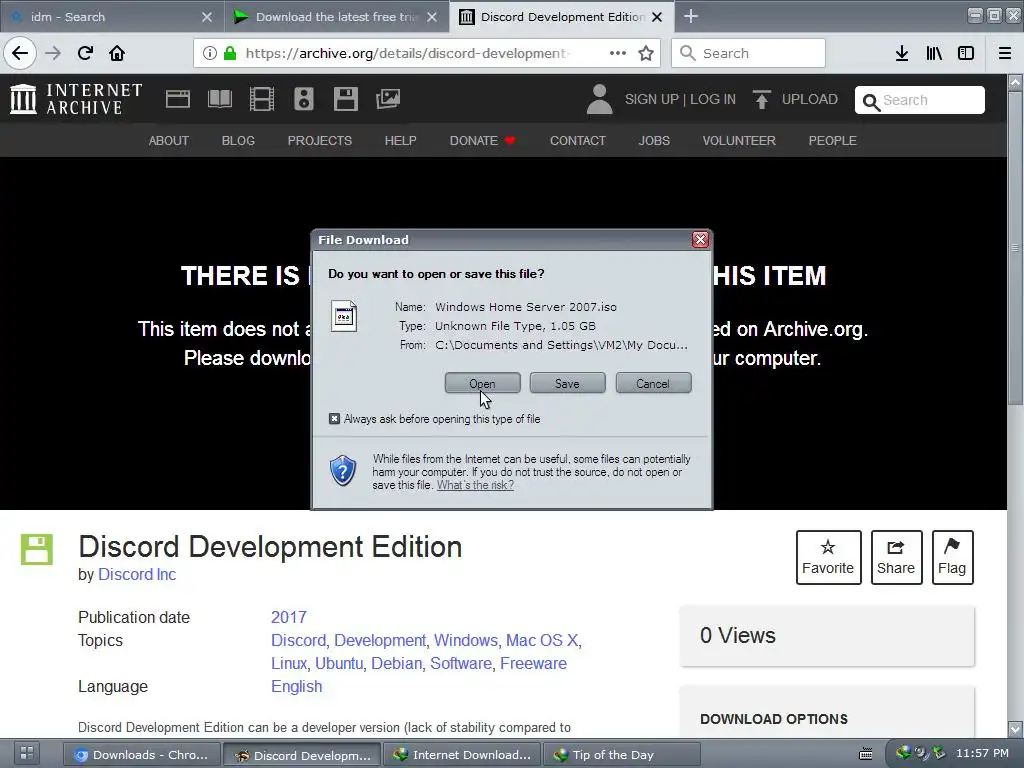Open the ABOUT menu item
1024x768 pixels.
click(x=168, y=140)
